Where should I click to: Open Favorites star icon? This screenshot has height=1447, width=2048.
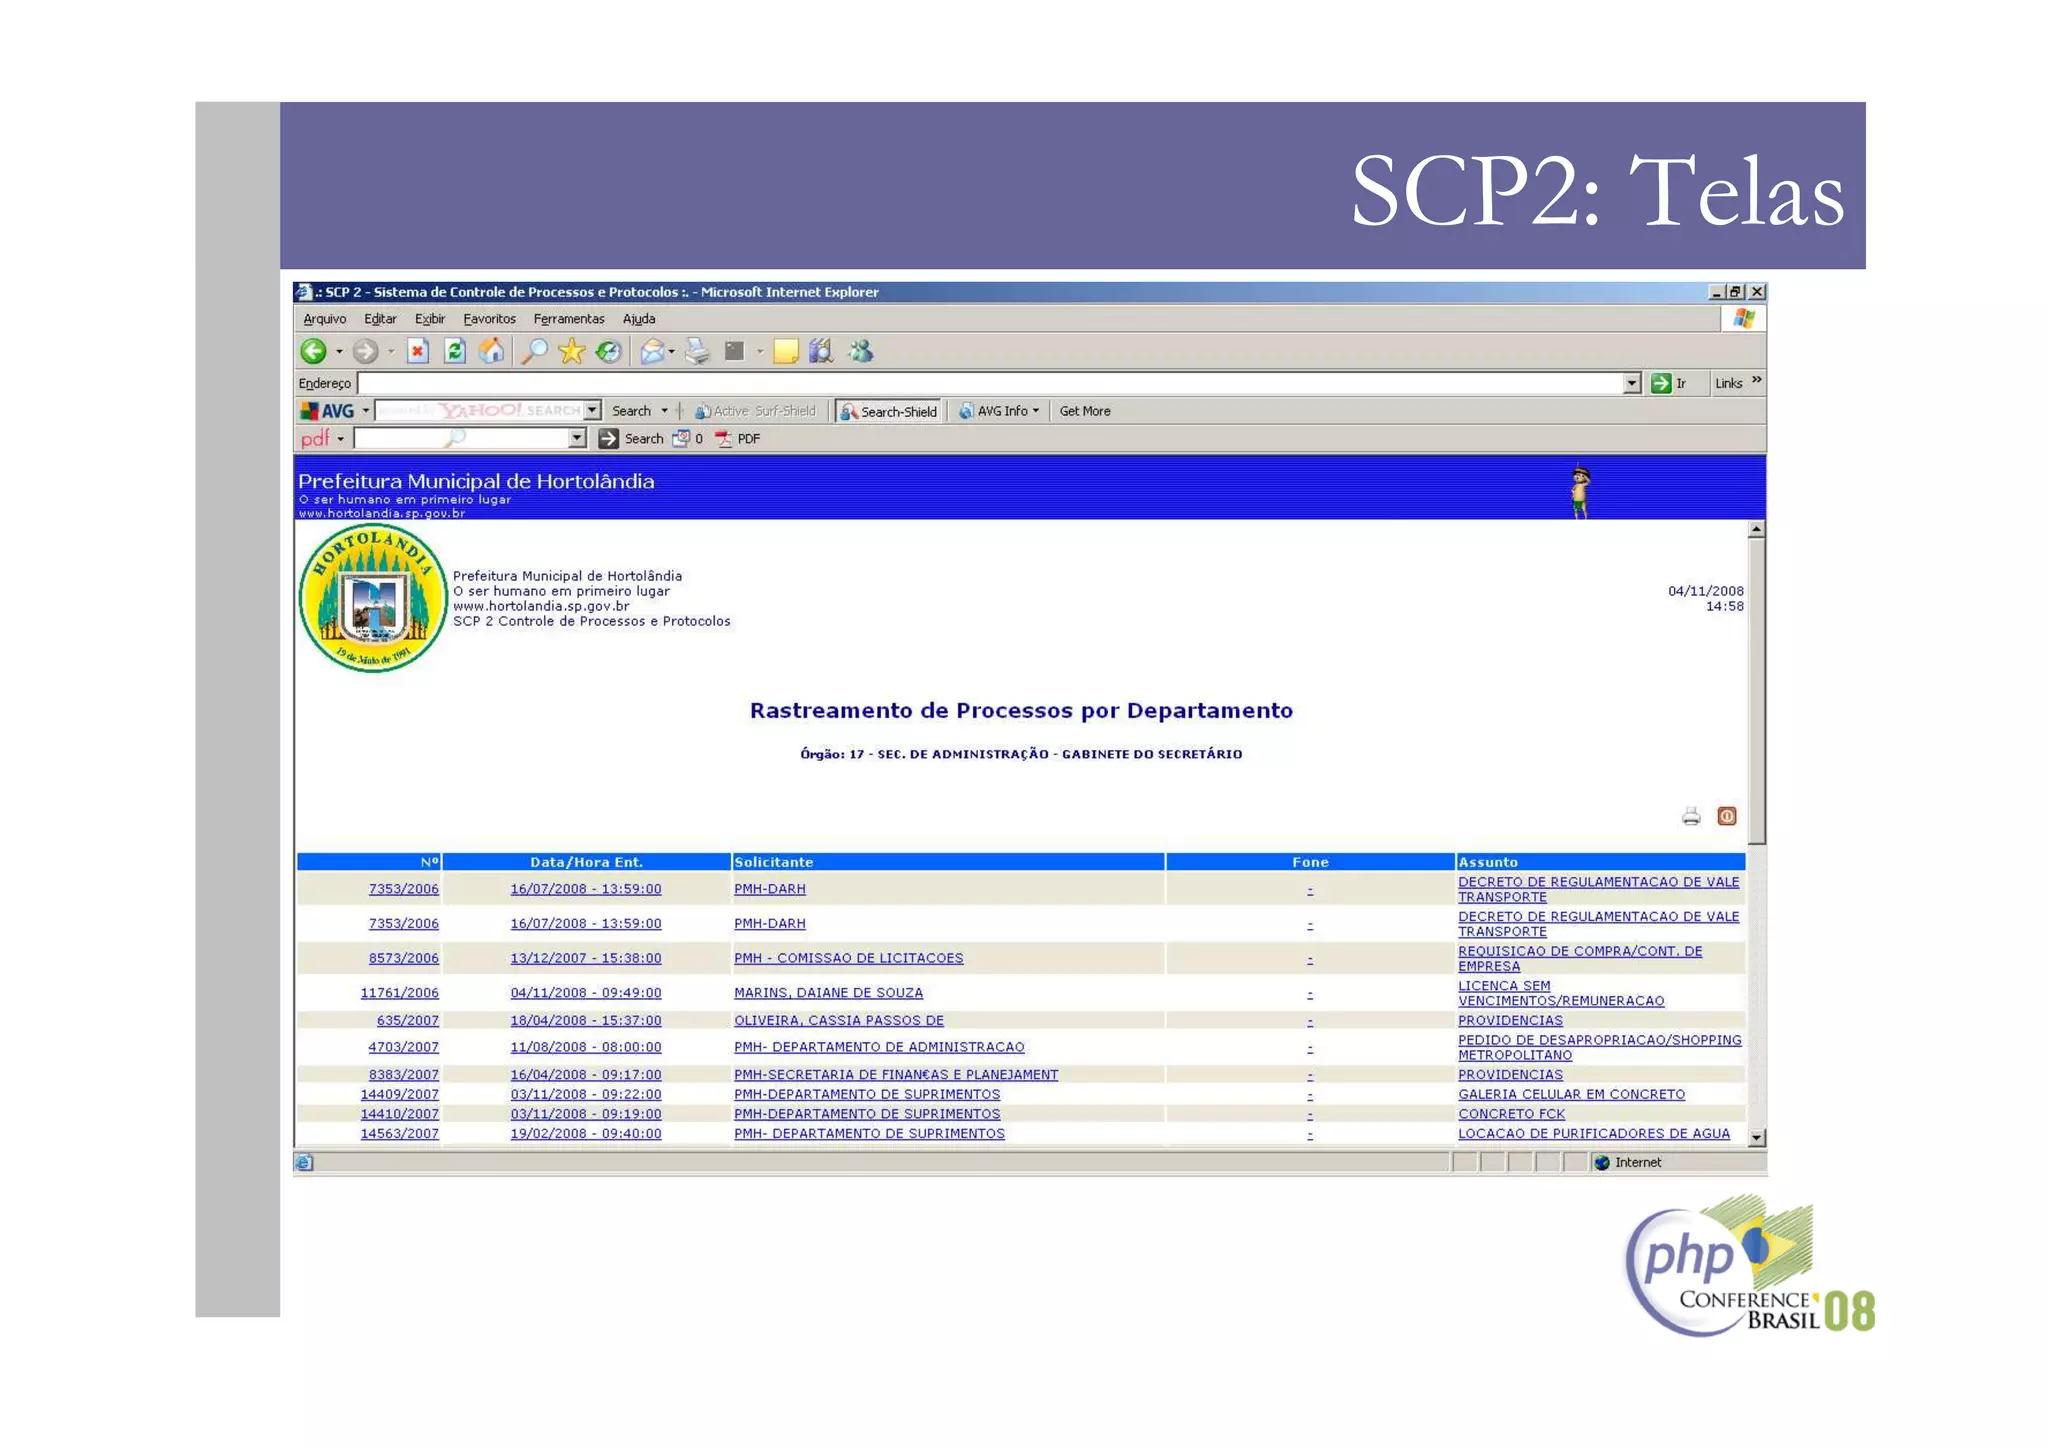(571, 351)
